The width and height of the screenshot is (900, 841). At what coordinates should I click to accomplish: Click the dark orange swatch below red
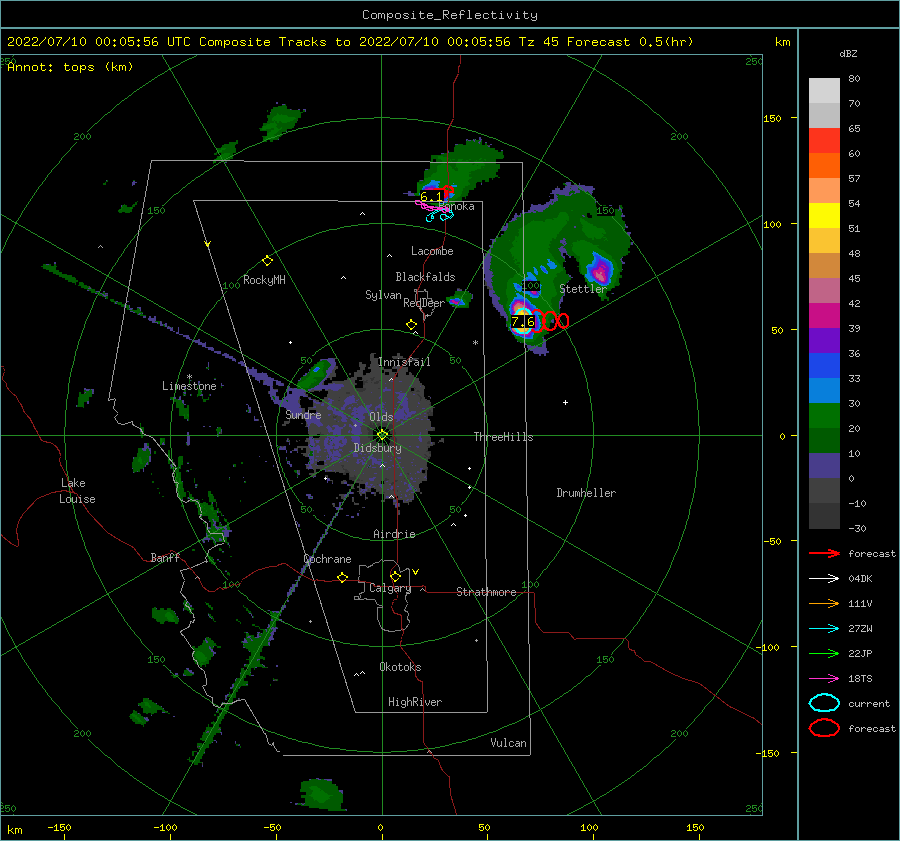click(824, 165)
